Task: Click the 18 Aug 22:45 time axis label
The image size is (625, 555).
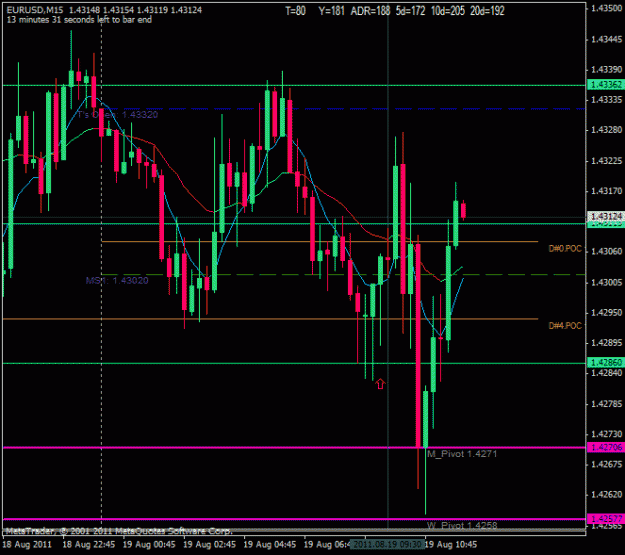Action: 89,544
